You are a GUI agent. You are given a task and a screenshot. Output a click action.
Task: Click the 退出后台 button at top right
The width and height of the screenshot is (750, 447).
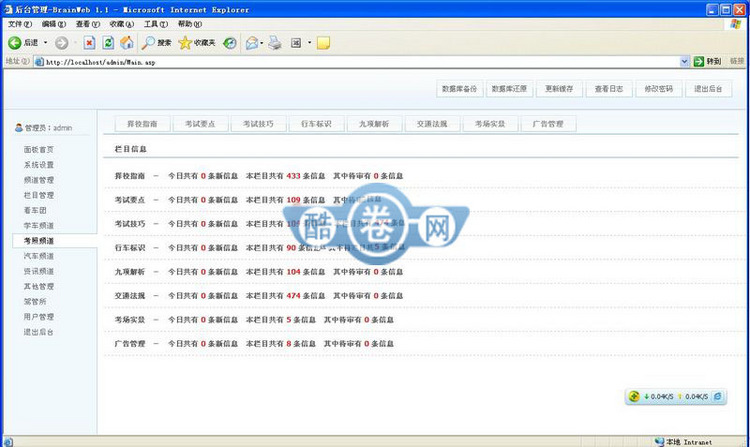[708, 89]
